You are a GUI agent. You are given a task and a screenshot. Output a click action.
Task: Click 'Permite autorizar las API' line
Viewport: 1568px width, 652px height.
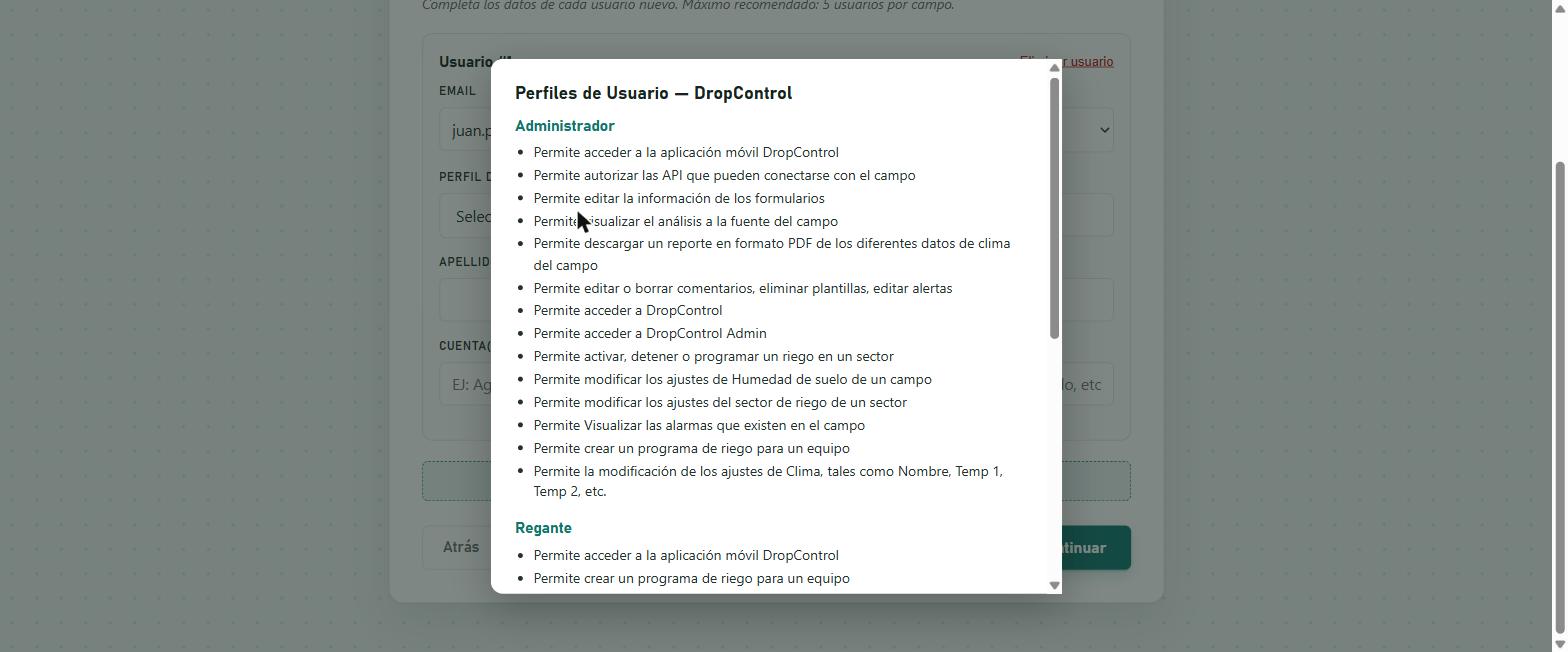724,175
